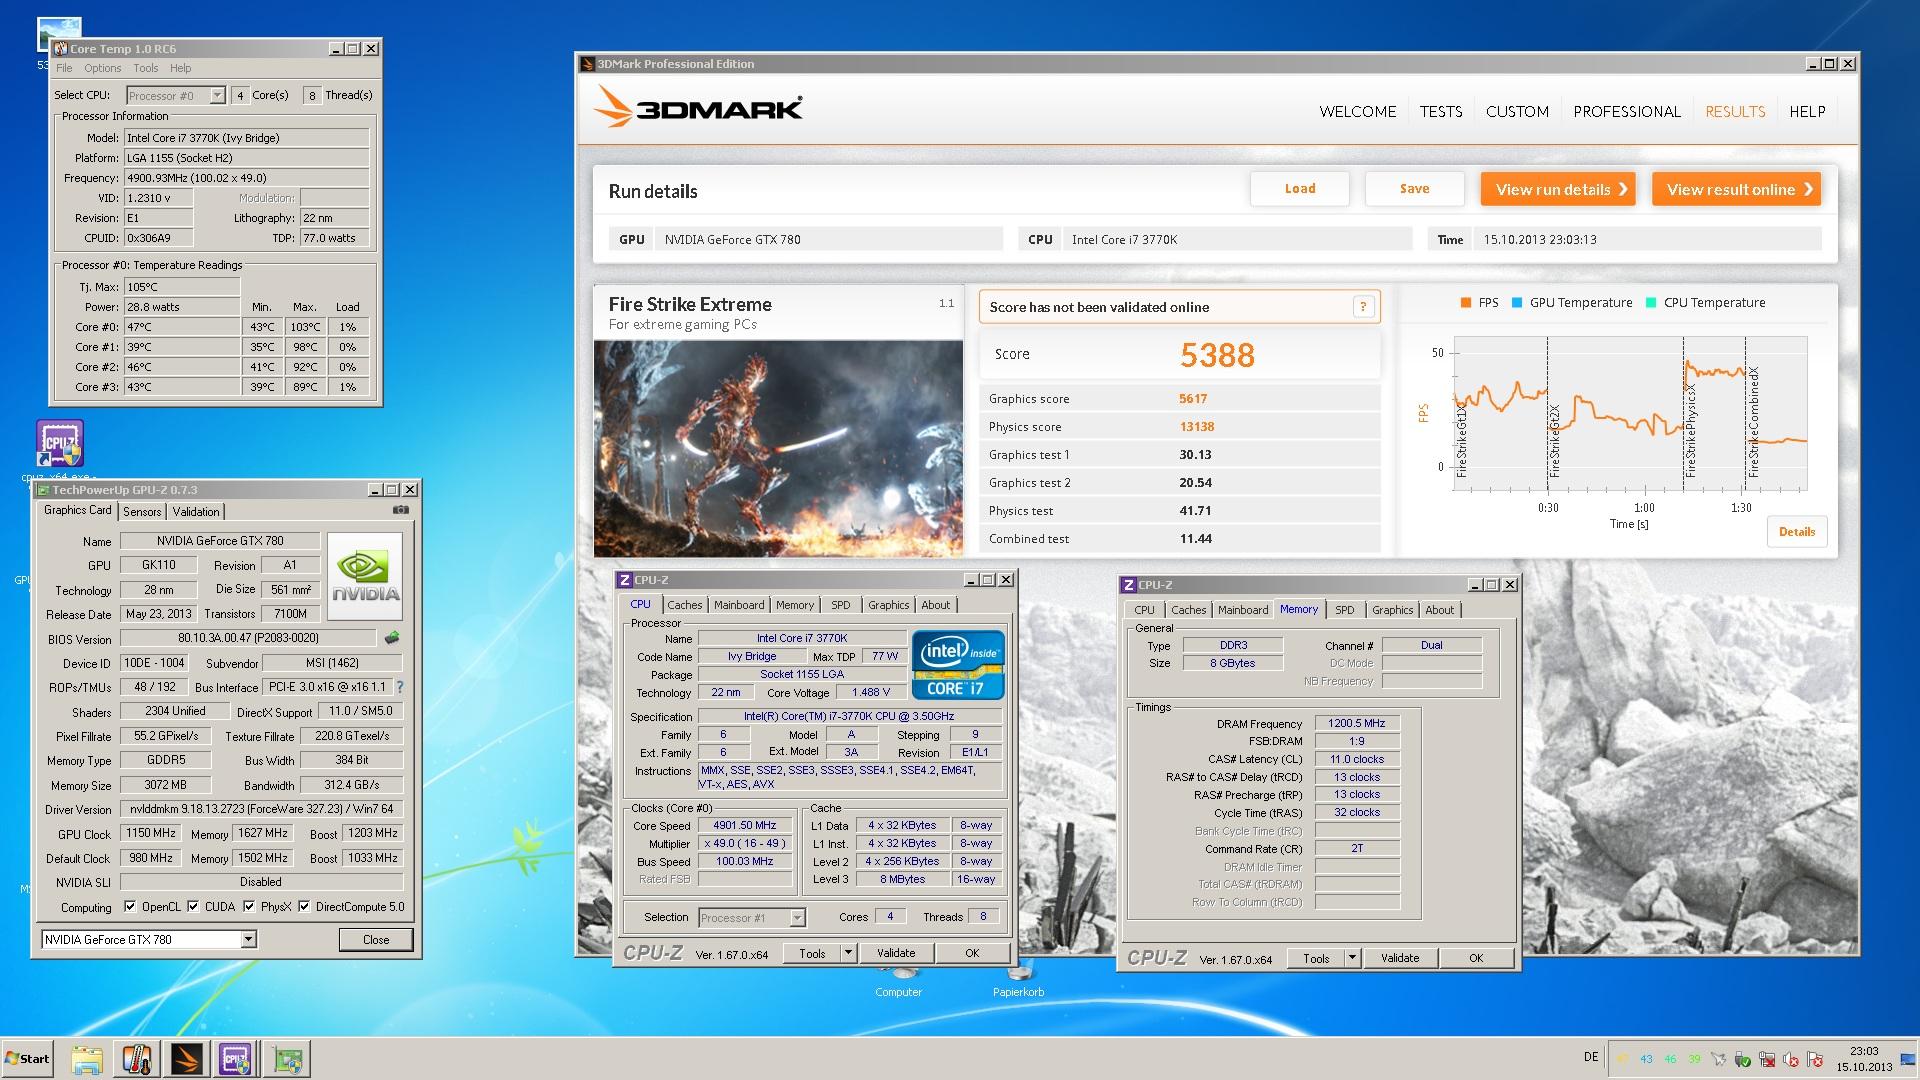Viewport: 1920px width, 1080px height.
Task: Click the FireStrikePhysicsX marker in the FPS graph
Action: click(x=1690, y=430)
